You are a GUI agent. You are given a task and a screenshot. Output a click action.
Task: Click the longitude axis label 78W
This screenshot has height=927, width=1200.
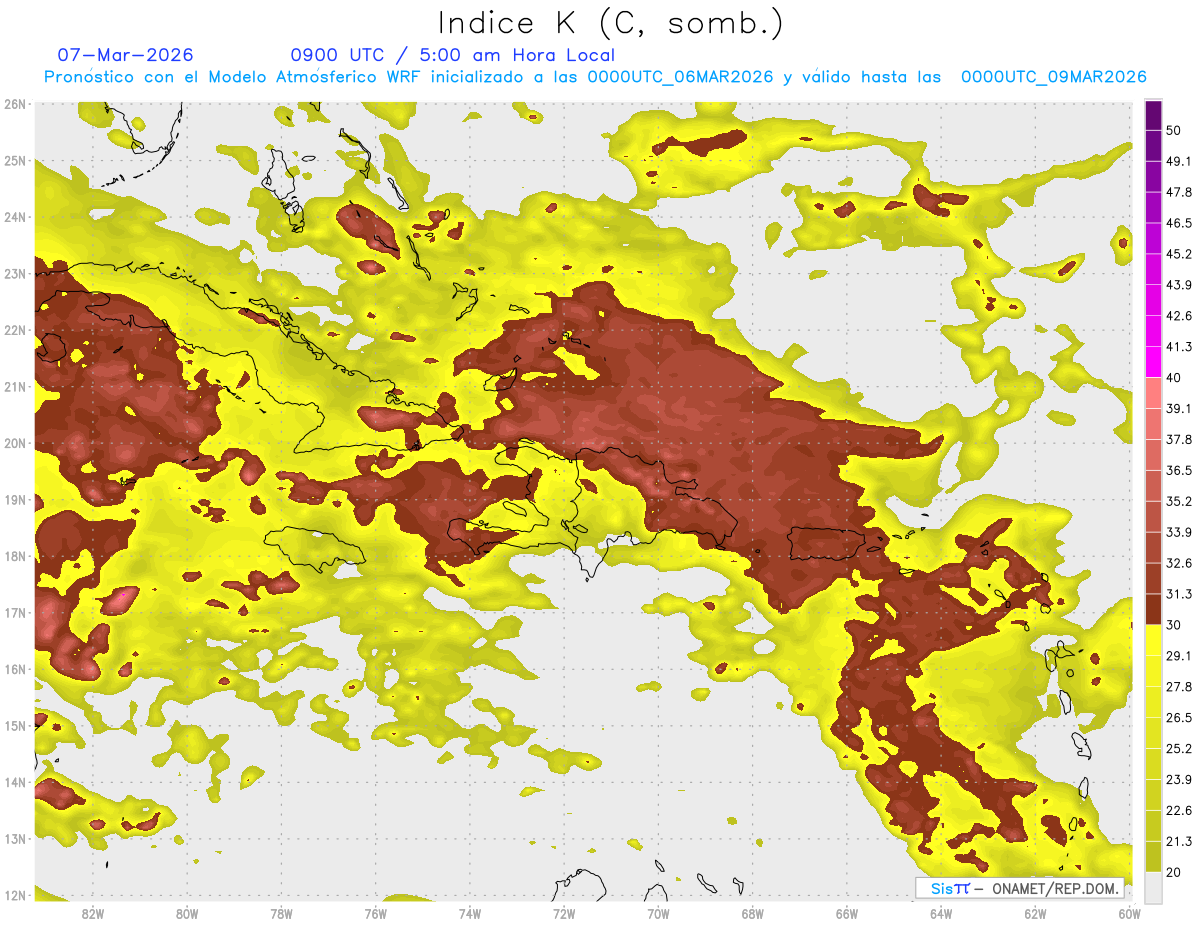point(281,913)
